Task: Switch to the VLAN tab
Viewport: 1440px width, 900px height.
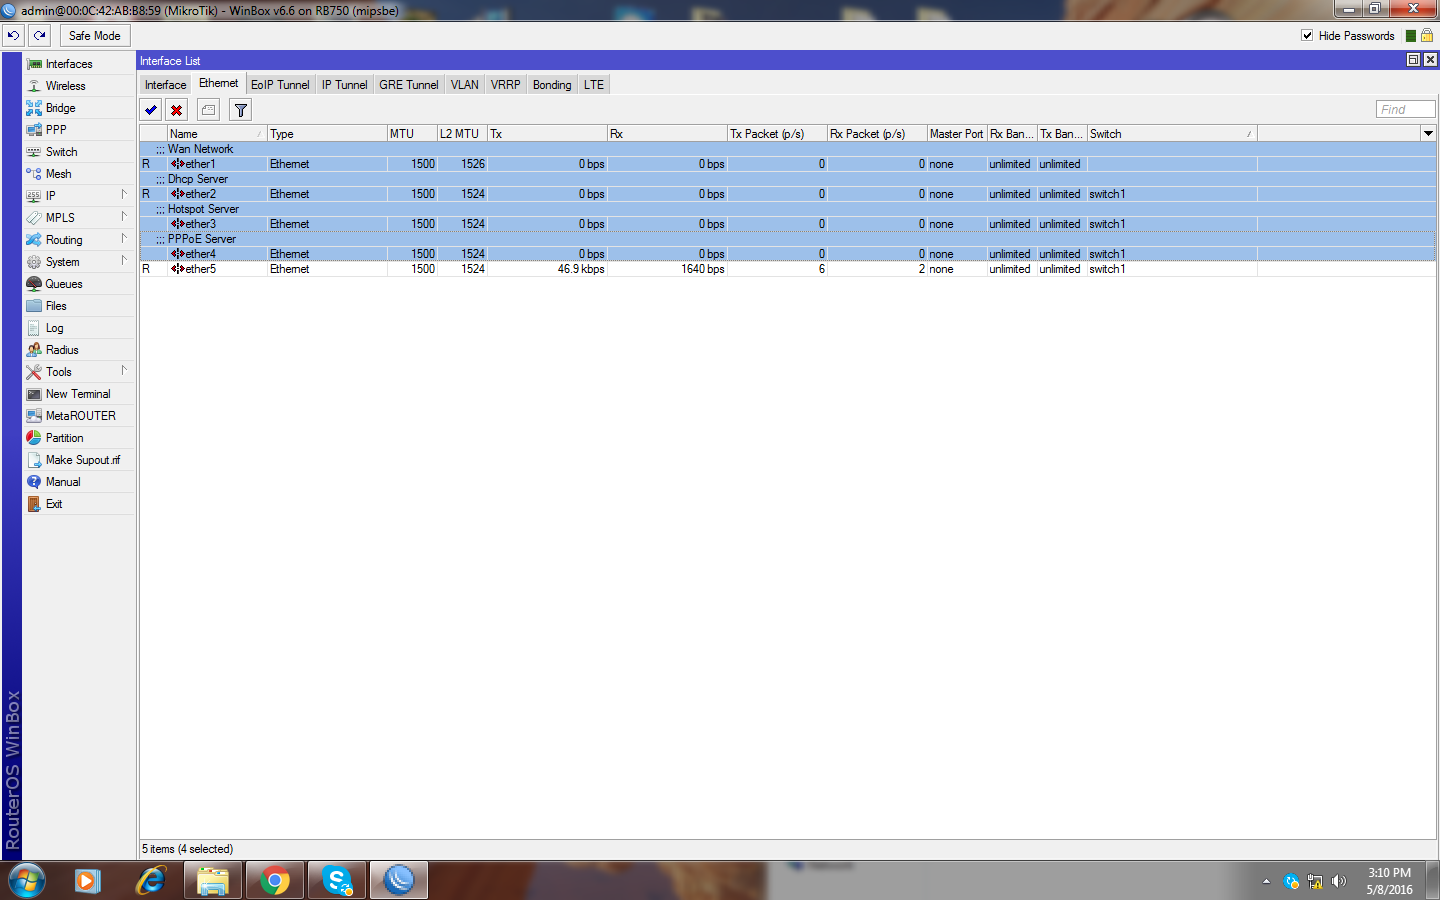Action: [x=464, y=84]
